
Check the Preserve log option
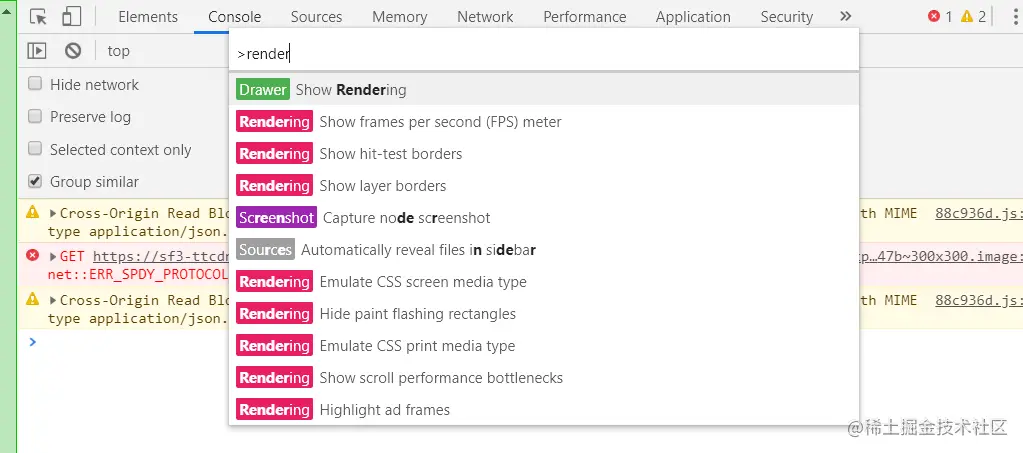[x=35, y=117]
